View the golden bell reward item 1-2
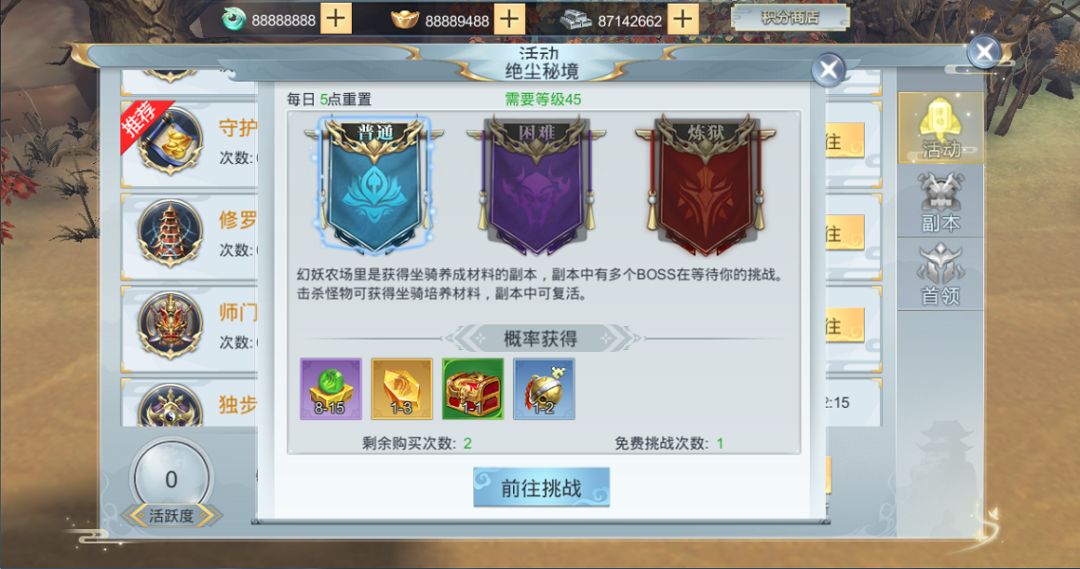This screenshot has width=1080, height=569. [x=544, y=389]
